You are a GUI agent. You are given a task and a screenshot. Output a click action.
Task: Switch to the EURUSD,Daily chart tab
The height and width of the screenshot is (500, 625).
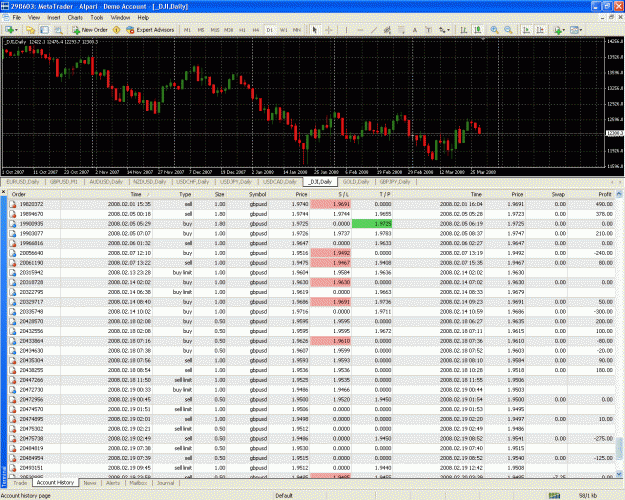point(23,182)
